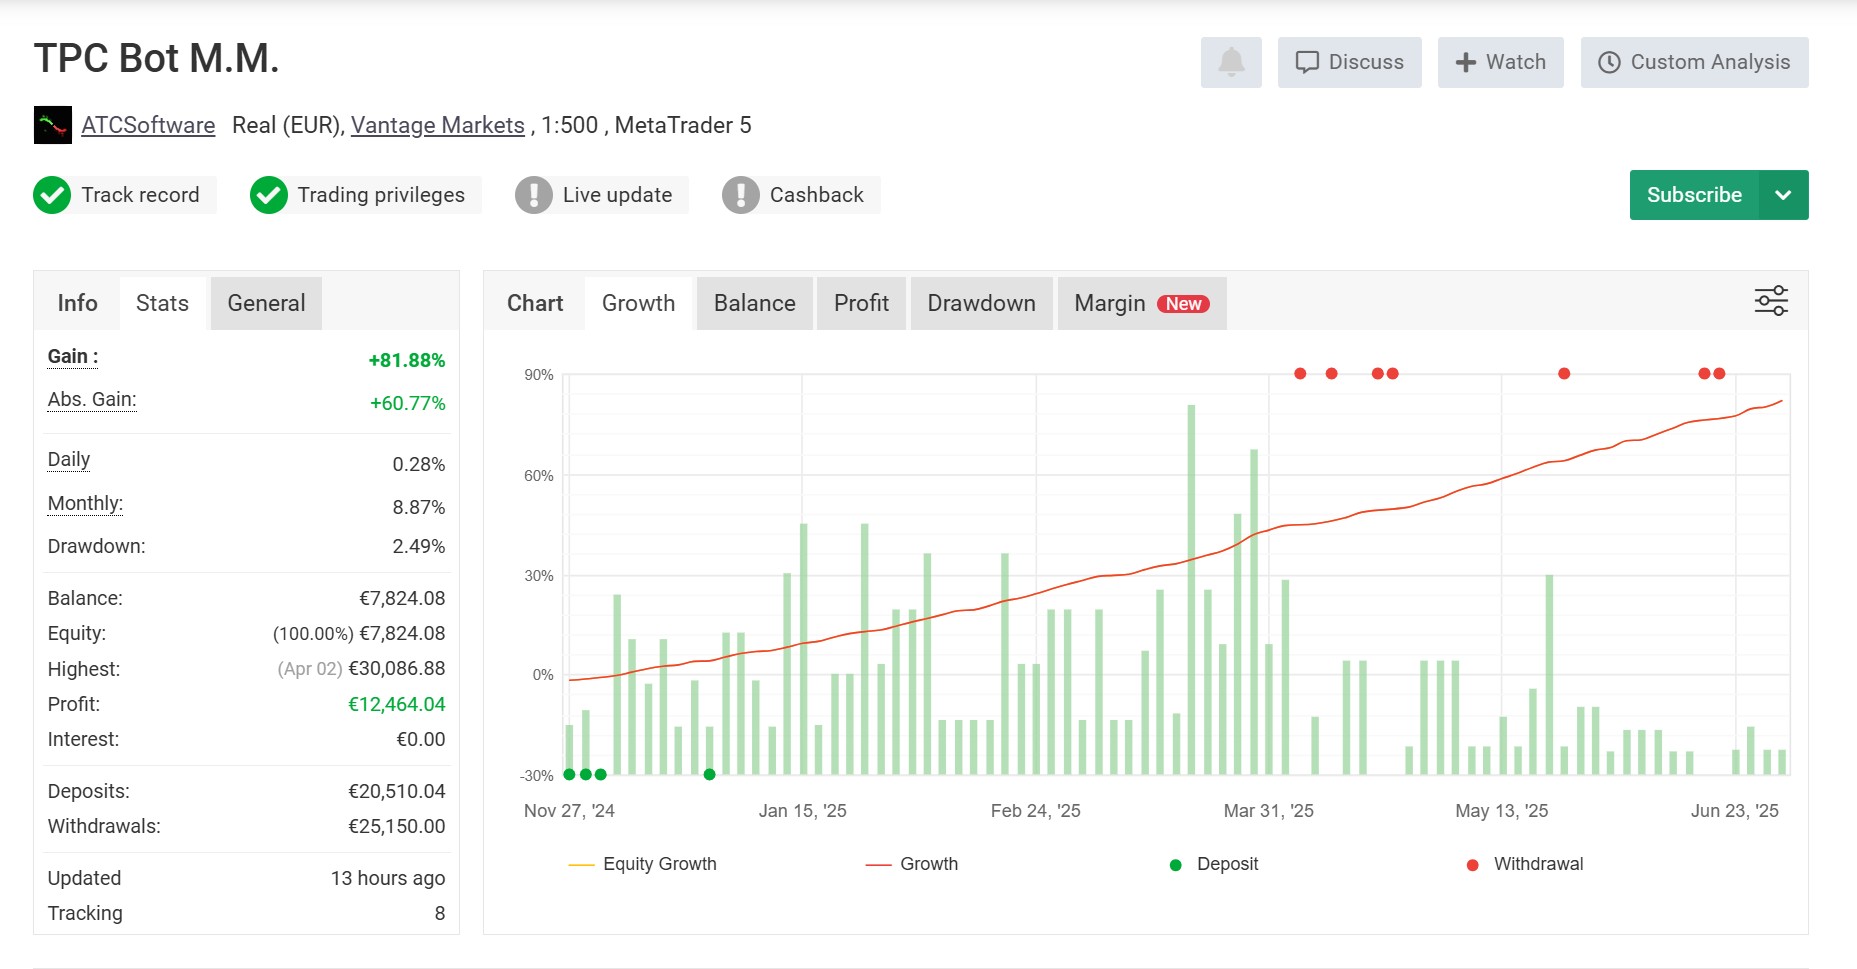Switch to the General tab
Image resolution: width=1857 pixels, height=969 pixels.
[x=266, y=303]
